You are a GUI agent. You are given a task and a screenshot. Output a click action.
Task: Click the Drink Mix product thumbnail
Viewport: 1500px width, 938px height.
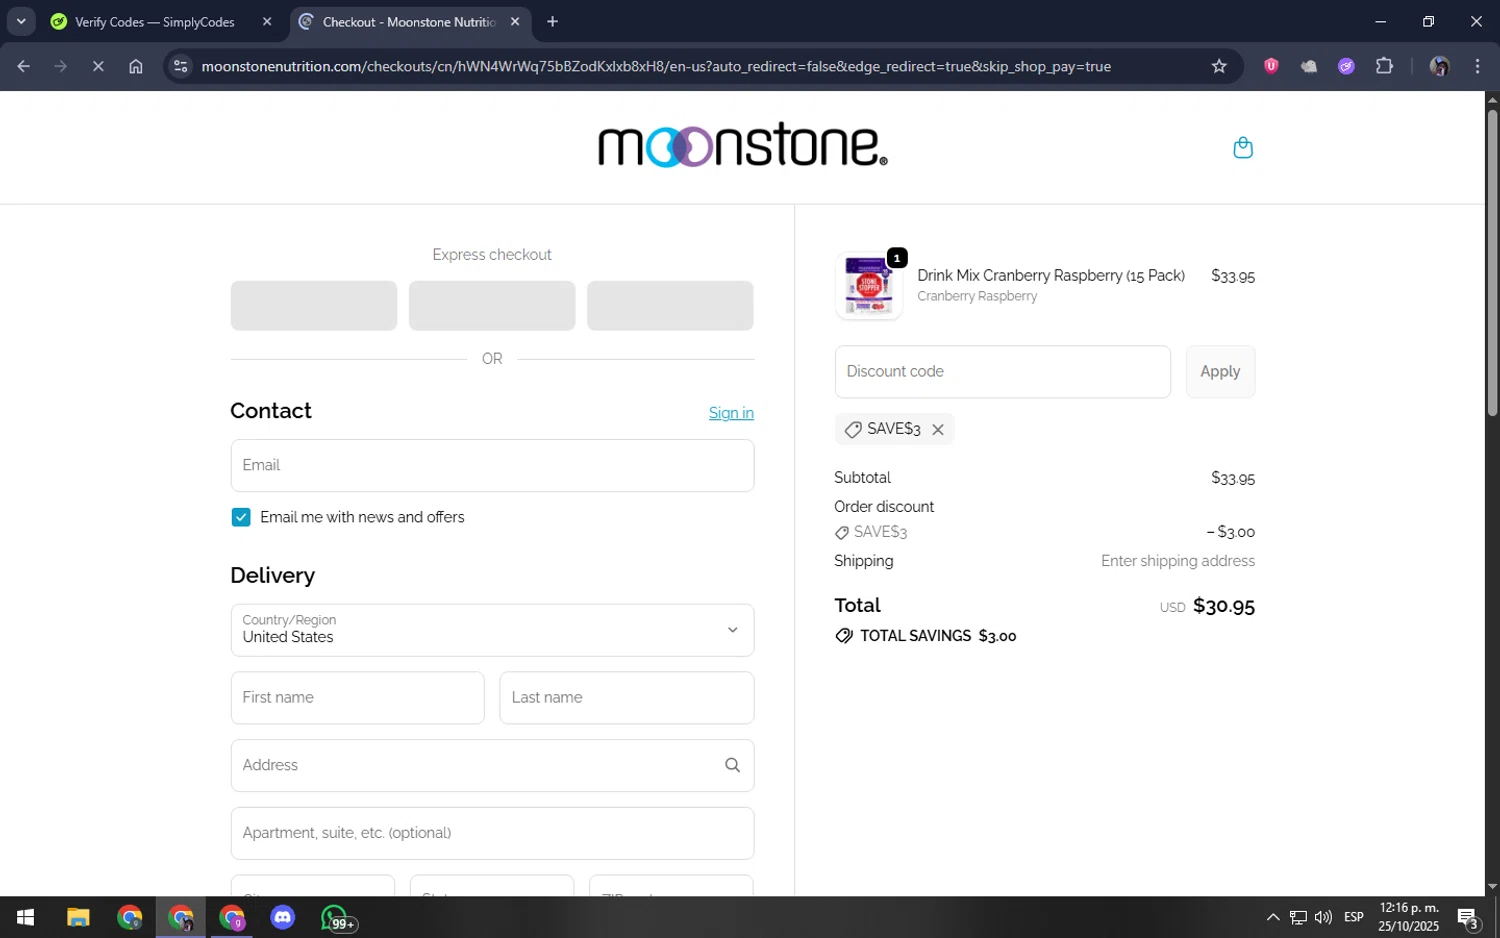868,286
